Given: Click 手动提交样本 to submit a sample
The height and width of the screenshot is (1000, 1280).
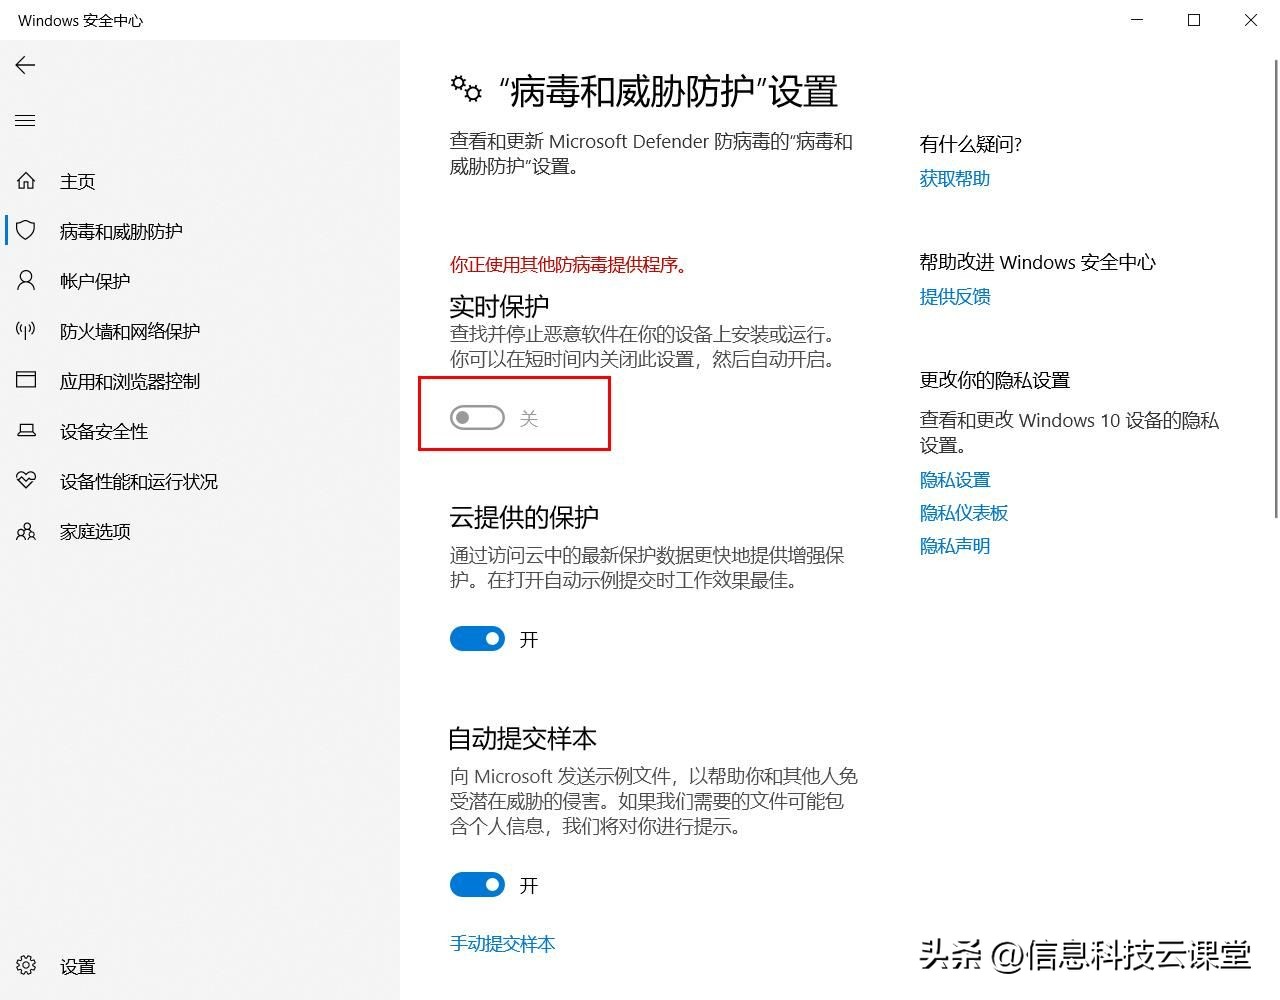Looking at the screenshot, I should tap(502, 943).
